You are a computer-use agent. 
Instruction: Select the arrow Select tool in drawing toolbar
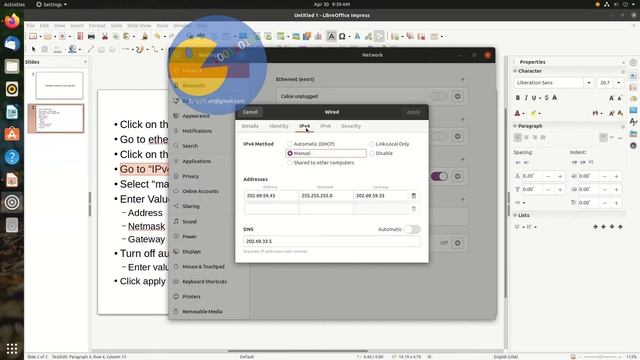pos(33,49)
